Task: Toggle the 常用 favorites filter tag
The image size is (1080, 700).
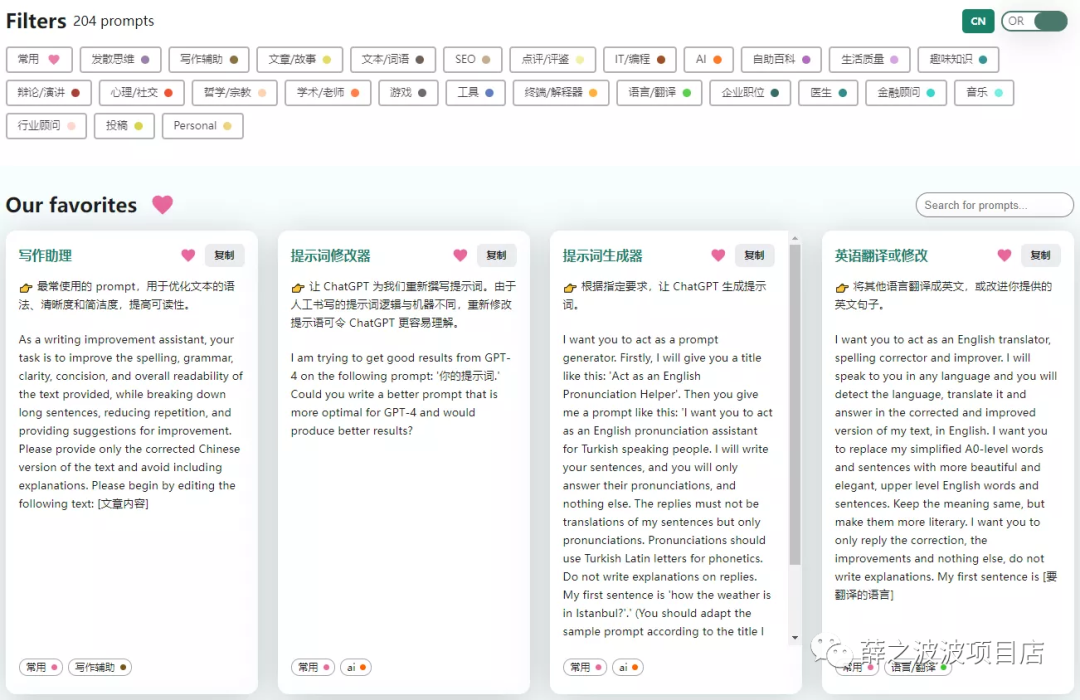Action: (39, 59)
